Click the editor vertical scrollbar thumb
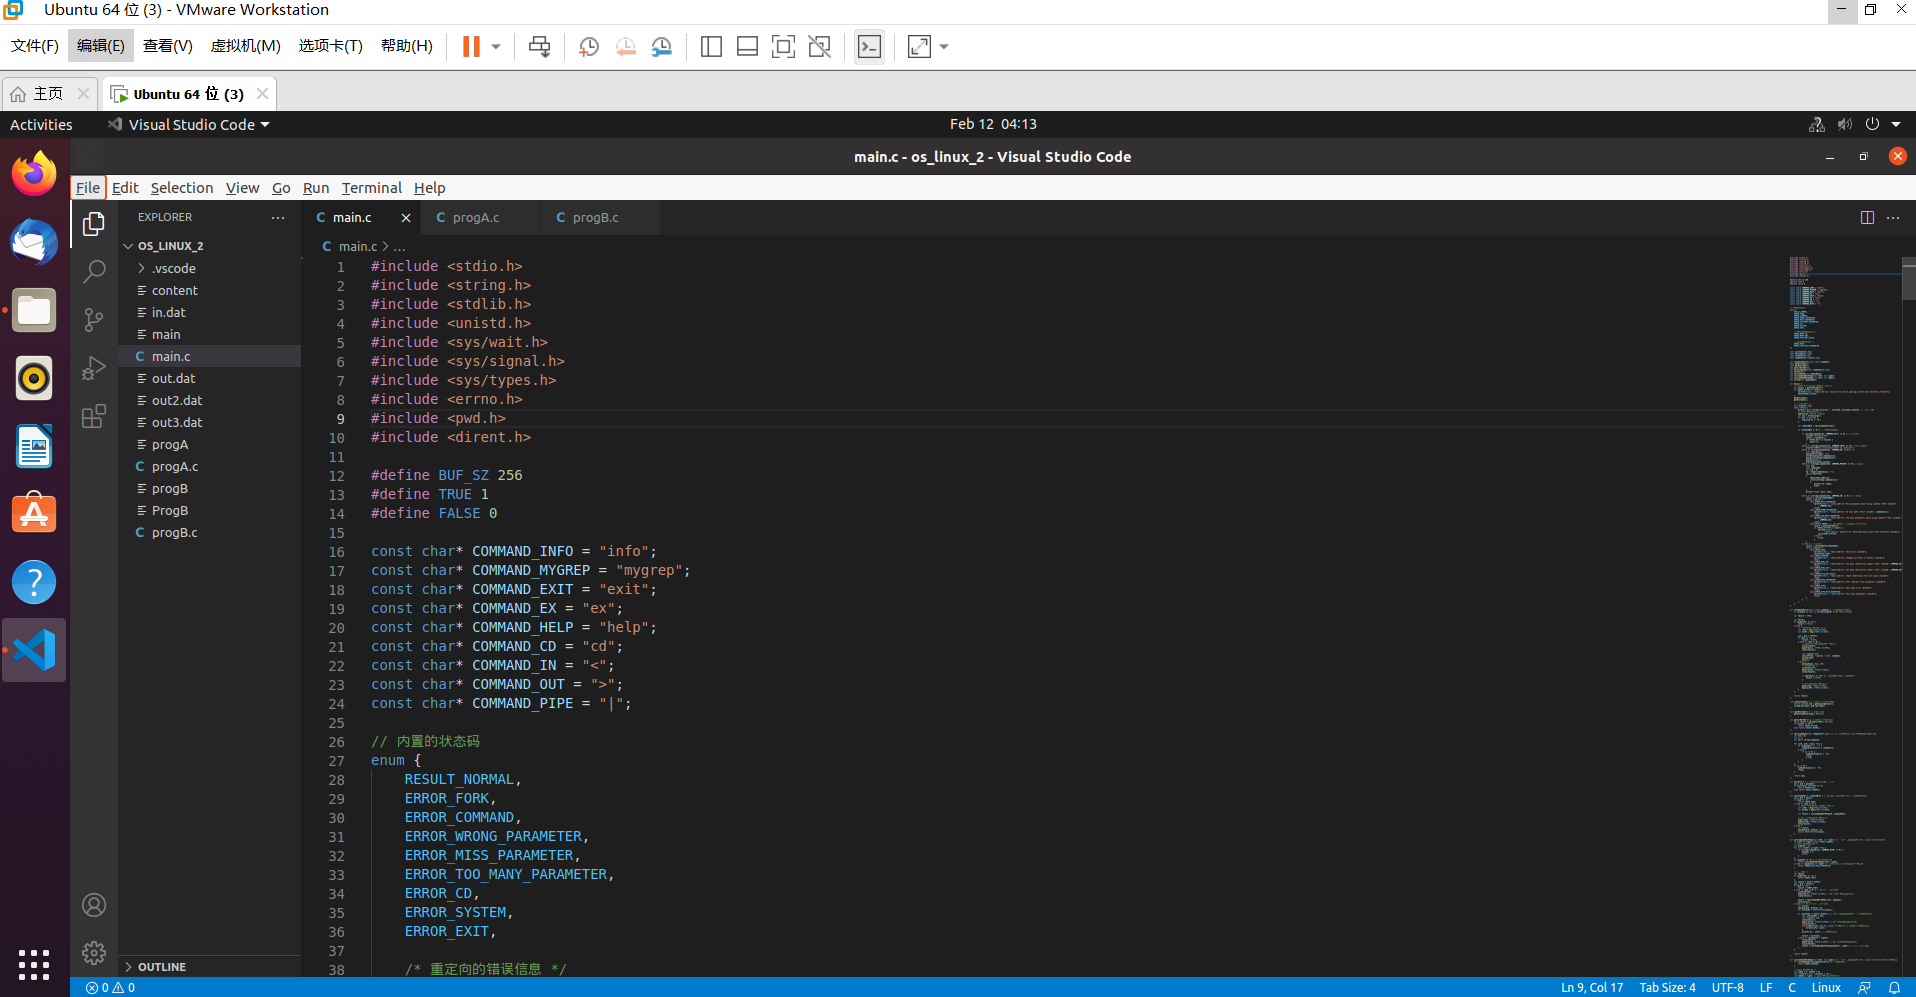This screenshot has height=997, width=1916. [x=1908, y=278]
